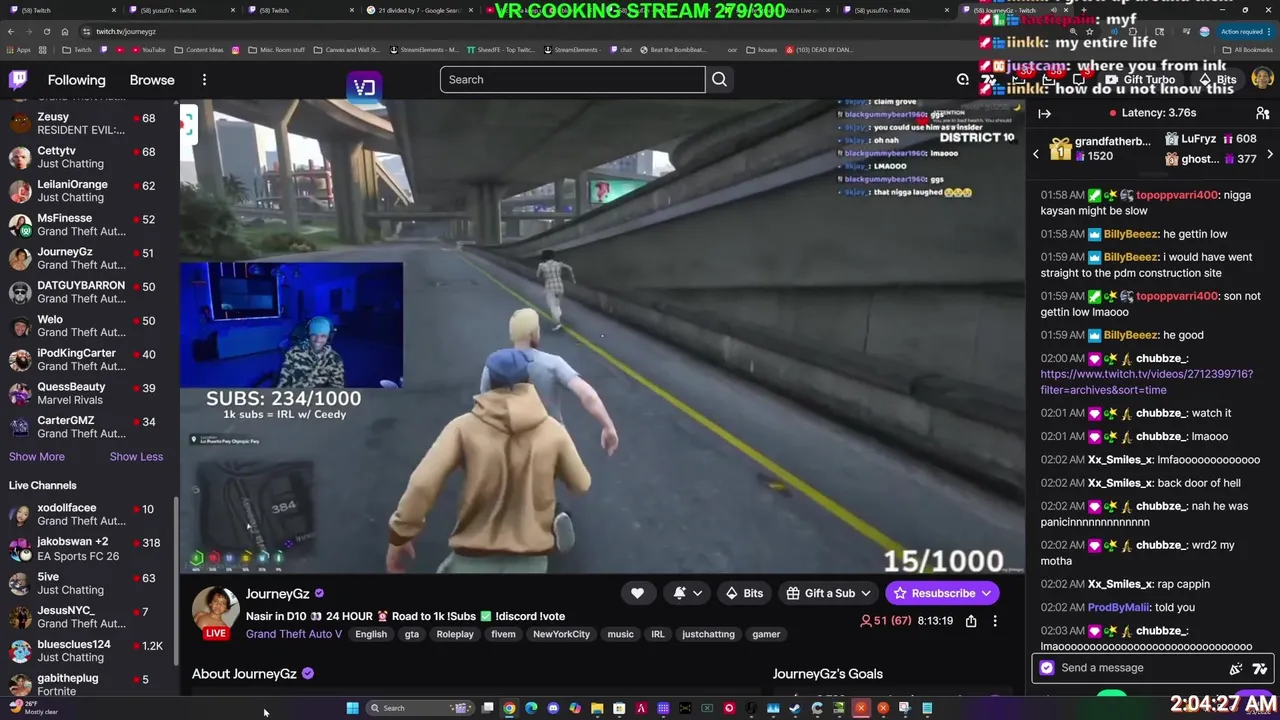Open the MsFinesse channel

[x=88, y=224]
